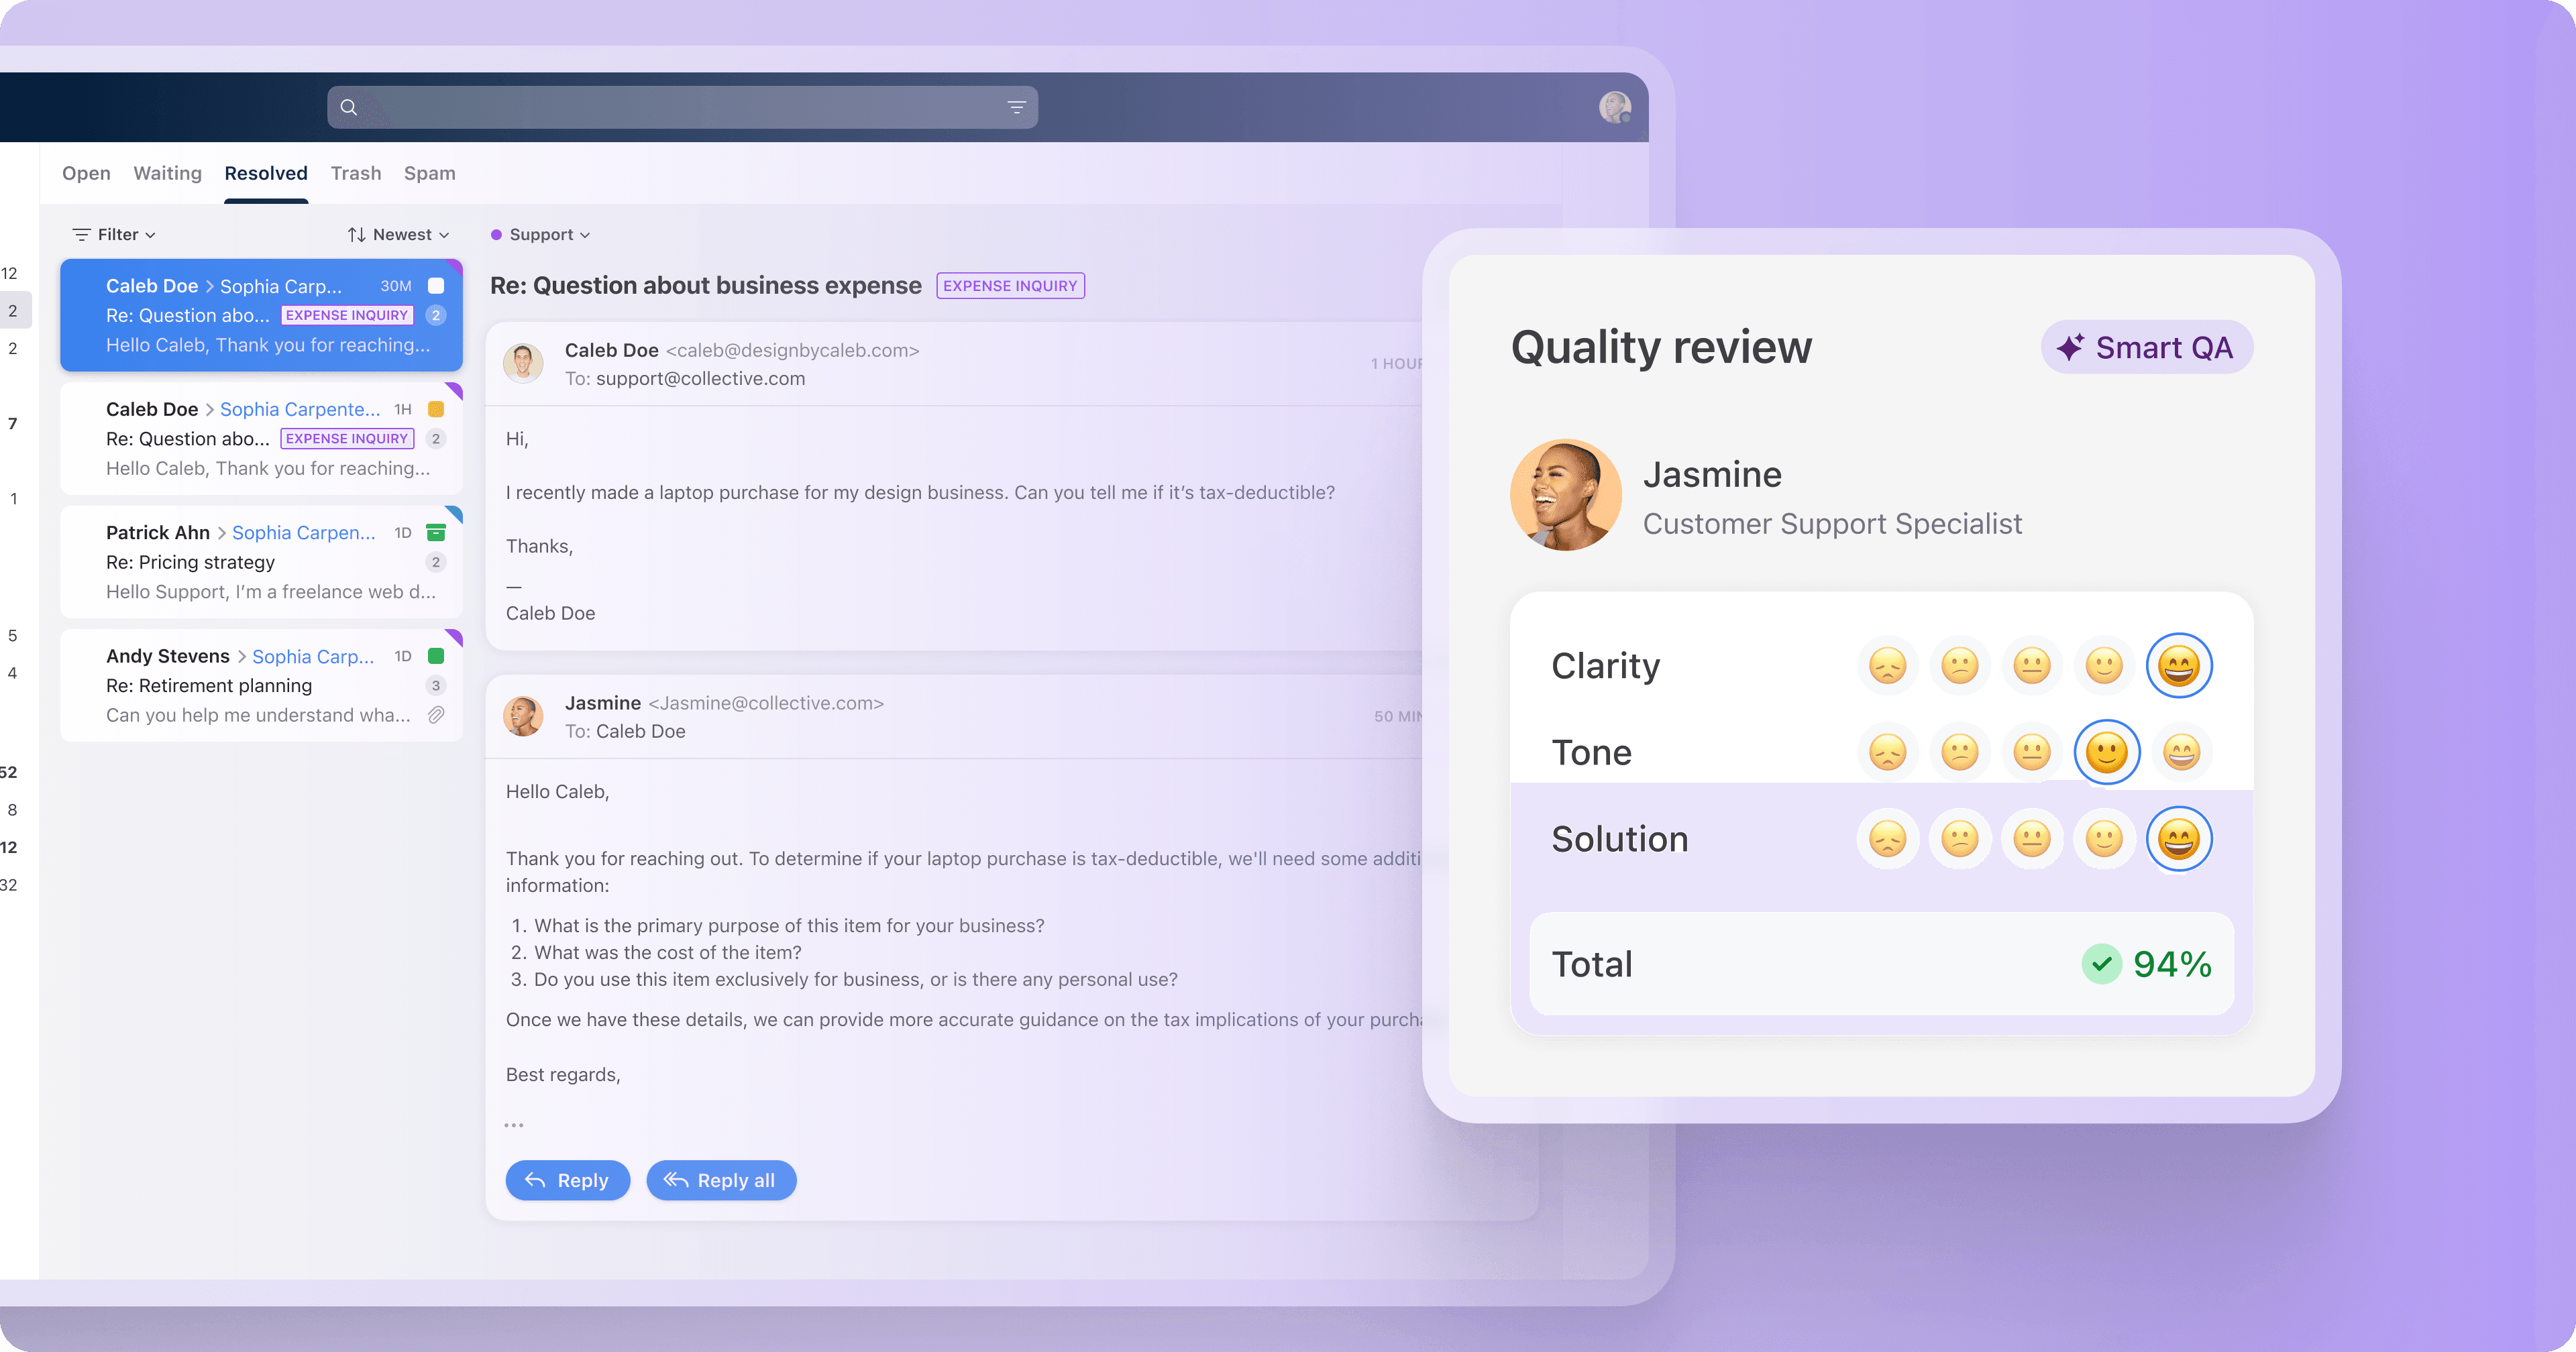Click the search magnifier icon
Viewport: 2576px width, 1352px height.
(x=348, y=107)
